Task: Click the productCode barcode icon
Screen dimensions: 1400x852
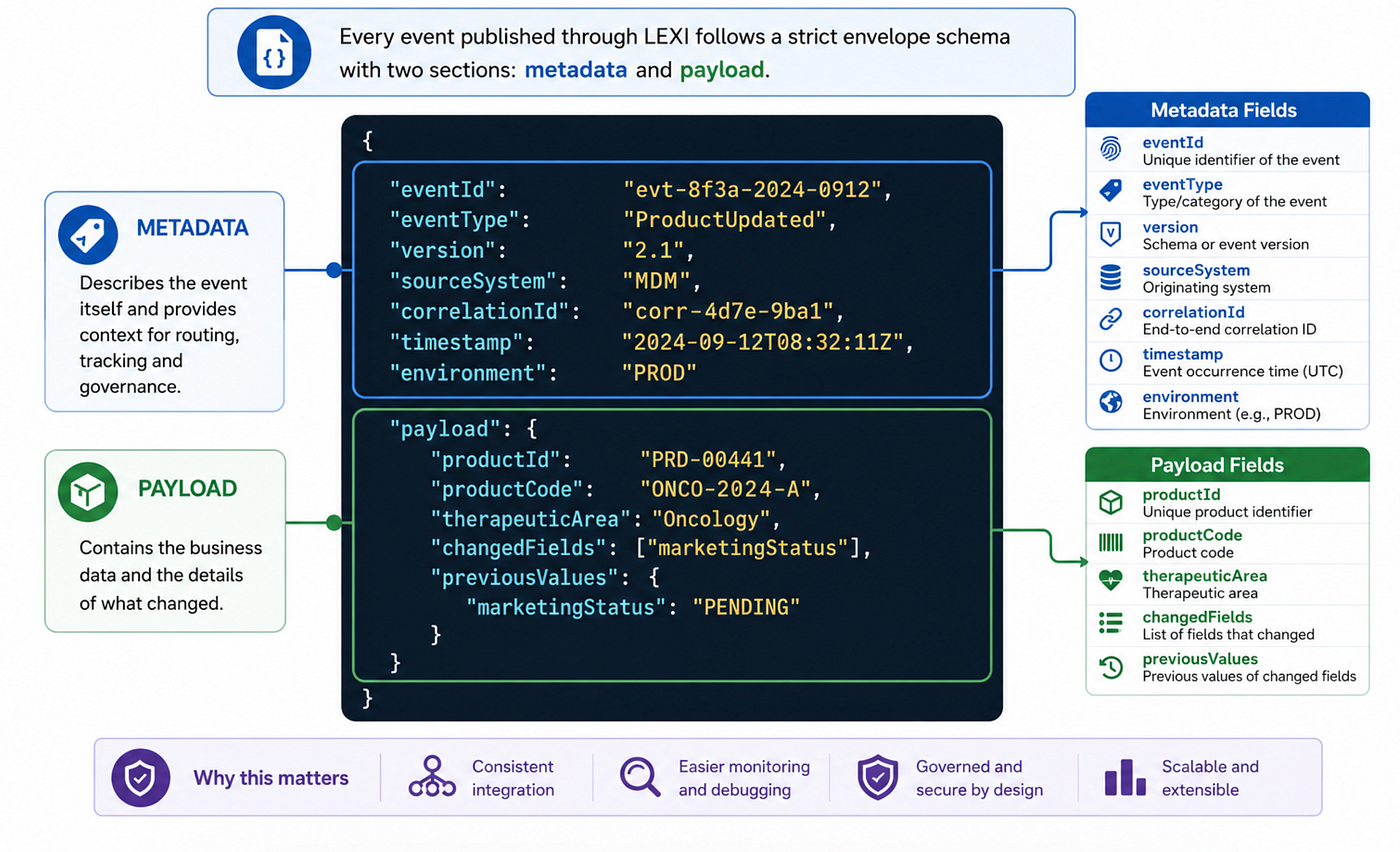Action: 1110,543
